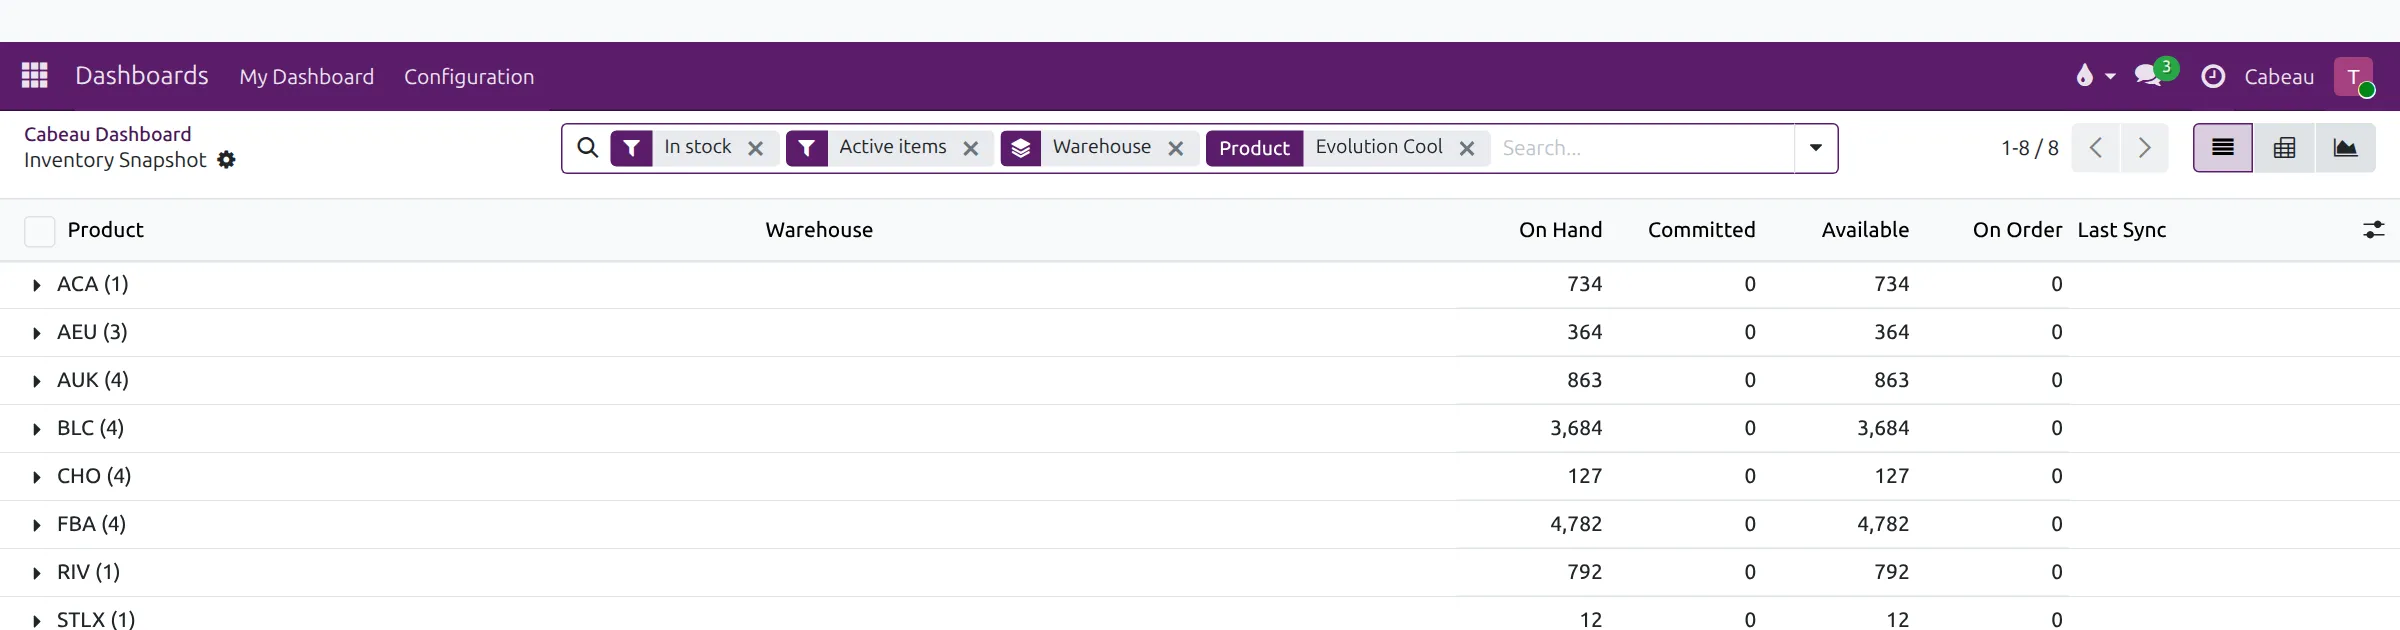This screenshot has width=2400, height=630.
Task: Click the 1-8 / 8 pager counter
Action: pyautogui.click(x=2030, y=148)
